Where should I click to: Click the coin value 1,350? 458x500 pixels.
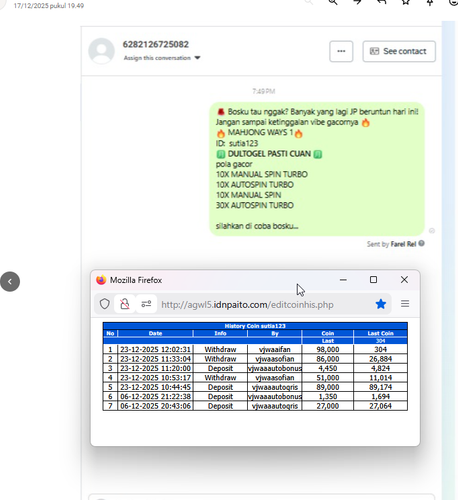click(x=328, y=396)
